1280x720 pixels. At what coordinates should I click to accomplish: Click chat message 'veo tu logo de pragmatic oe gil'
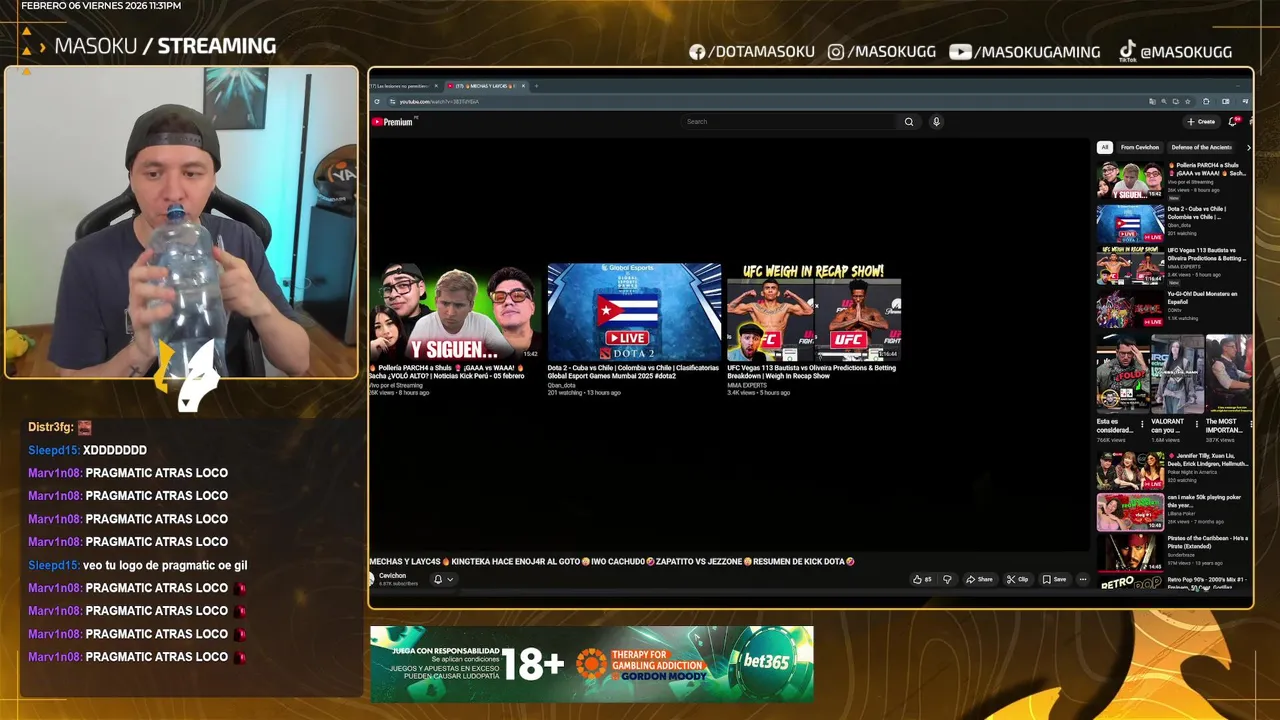click(165, 565)
